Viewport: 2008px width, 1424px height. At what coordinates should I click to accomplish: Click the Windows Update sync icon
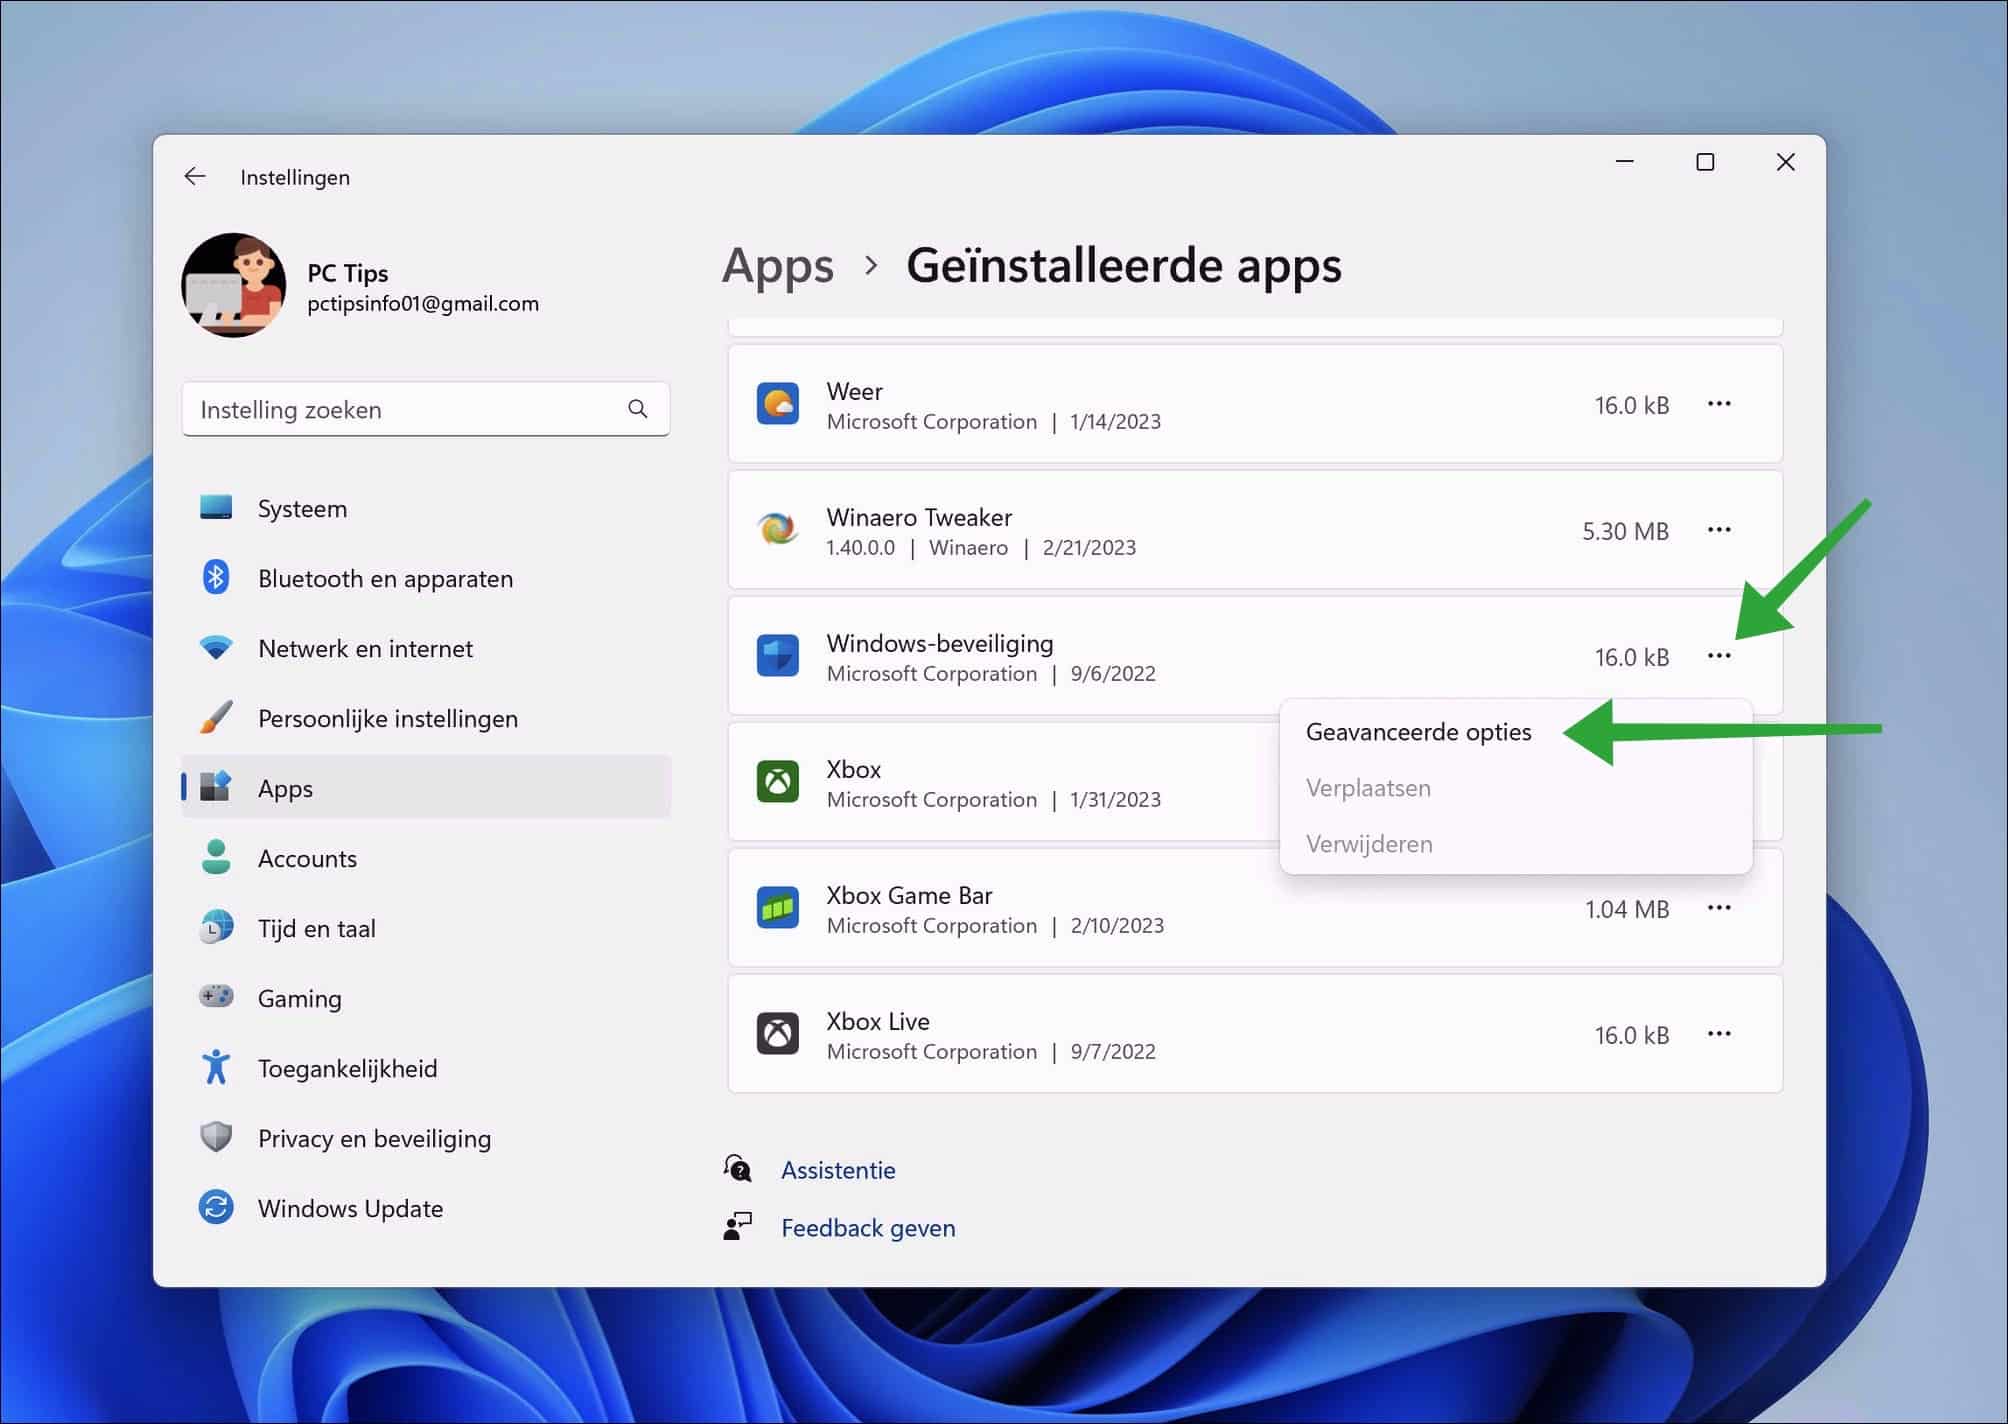pos(216,1208)
